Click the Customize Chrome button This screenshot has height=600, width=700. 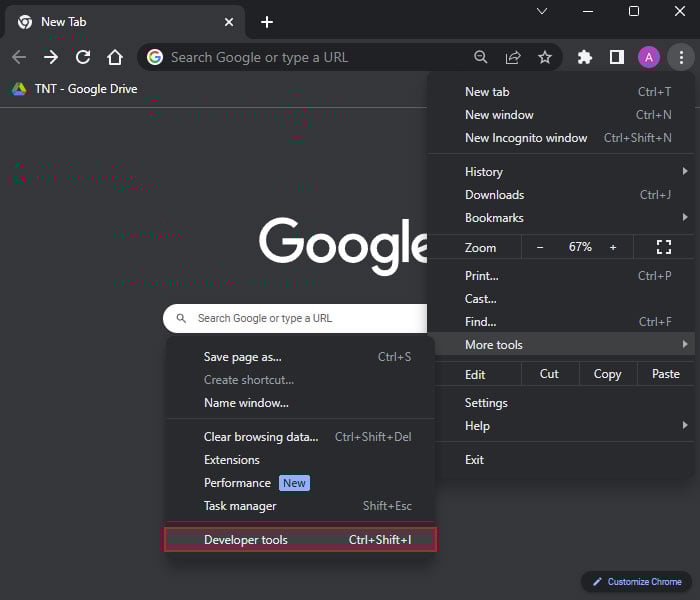[x=637, y=582]
